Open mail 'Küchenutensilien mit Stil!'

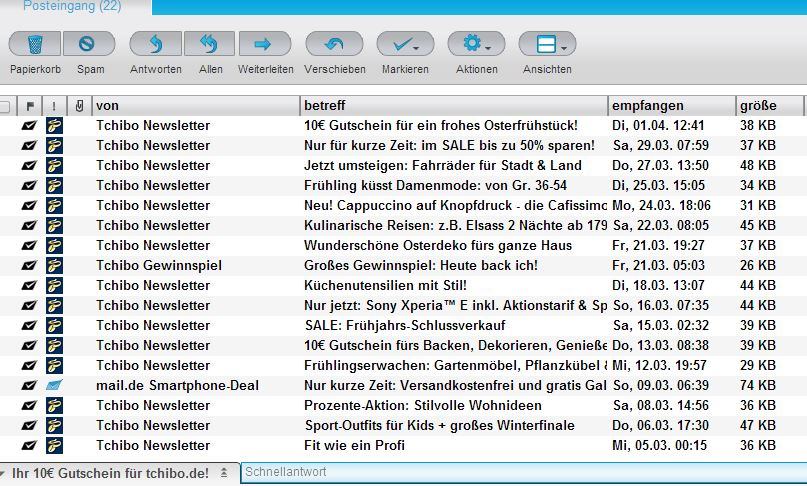pyautogui.click(x=385, y=286)
